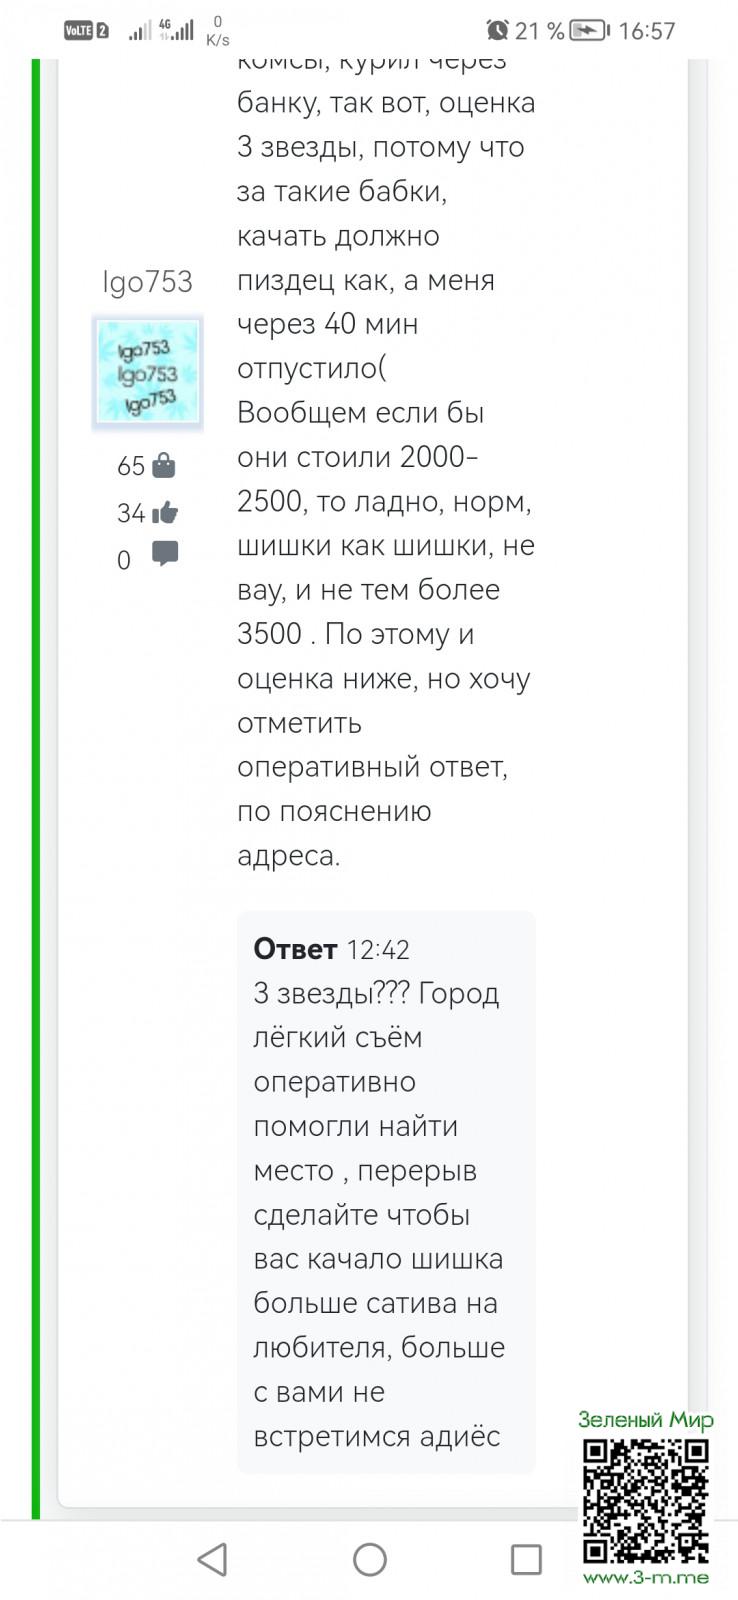Open recent apps with square button
Screen dimensions: 738x1600
(526, 1559)
